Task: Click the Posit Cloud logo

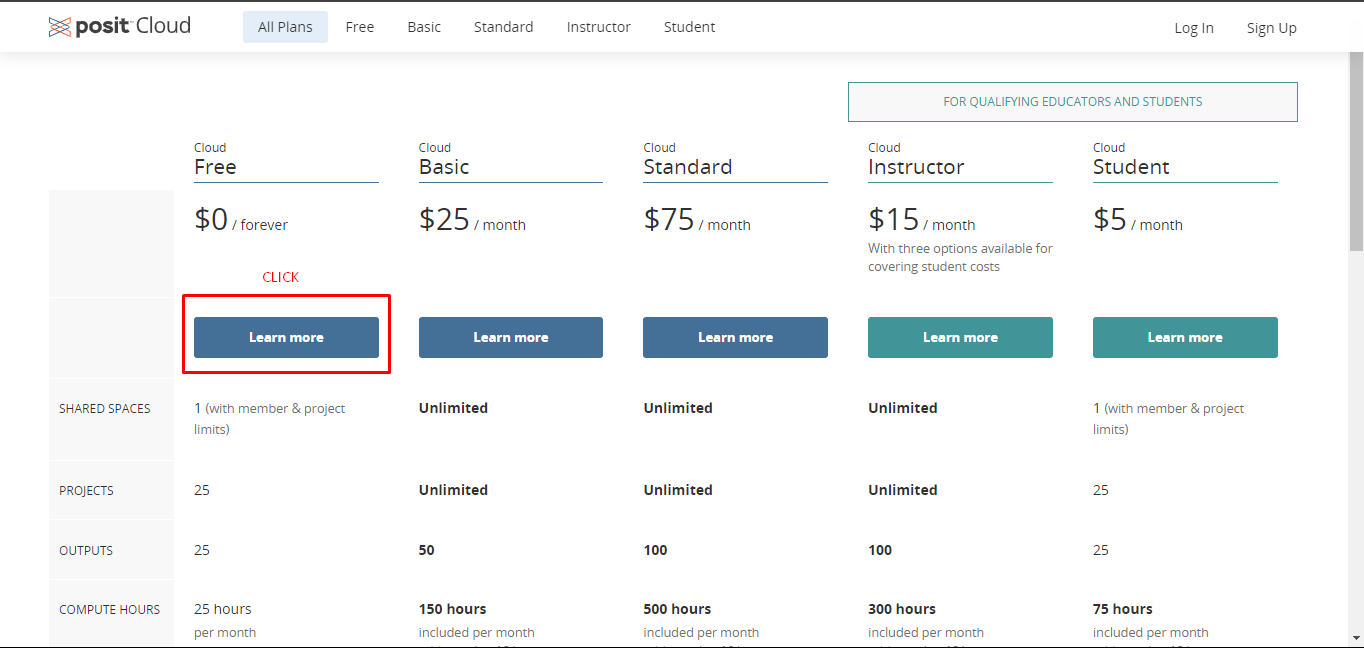Action: 119,27
